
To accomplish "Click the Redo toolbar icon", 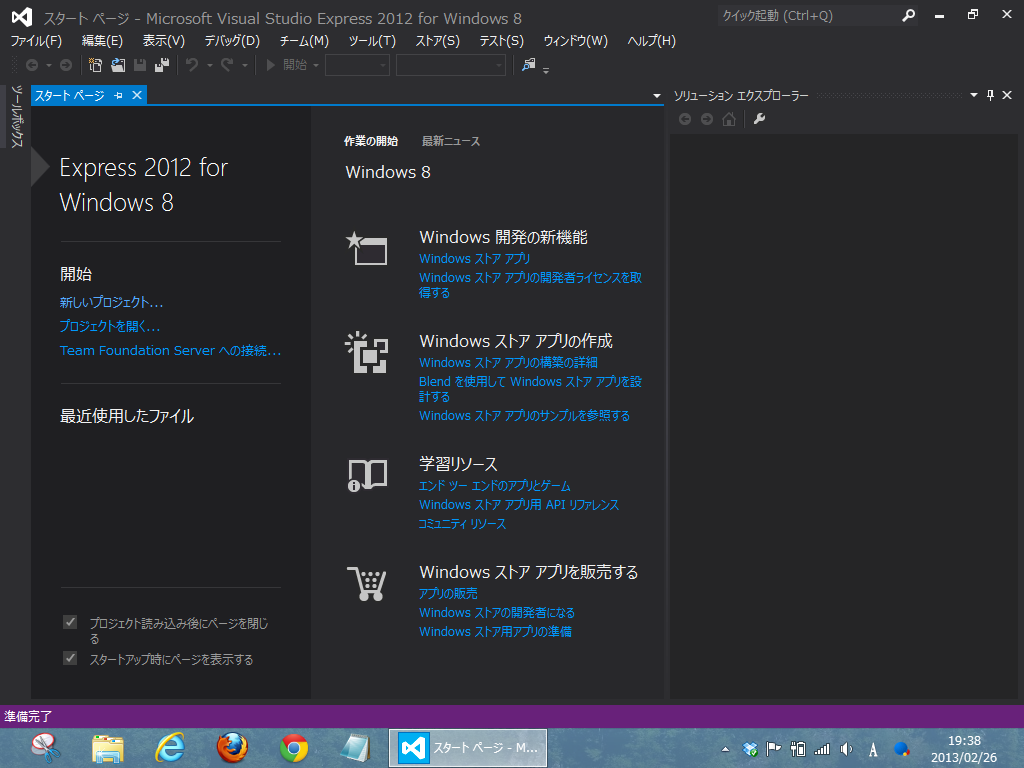I will (x=227, y=65).
